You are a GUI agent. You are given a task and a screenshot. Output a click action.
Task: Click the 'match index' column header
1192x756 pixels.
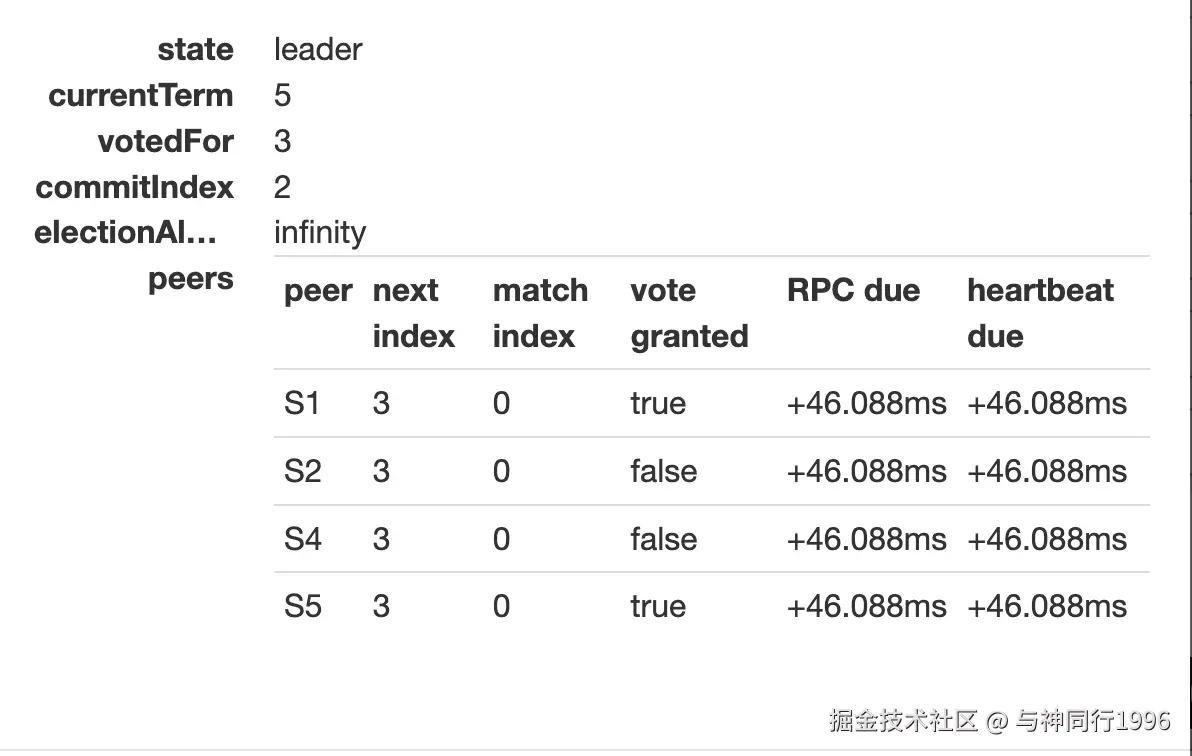(541, 313)
